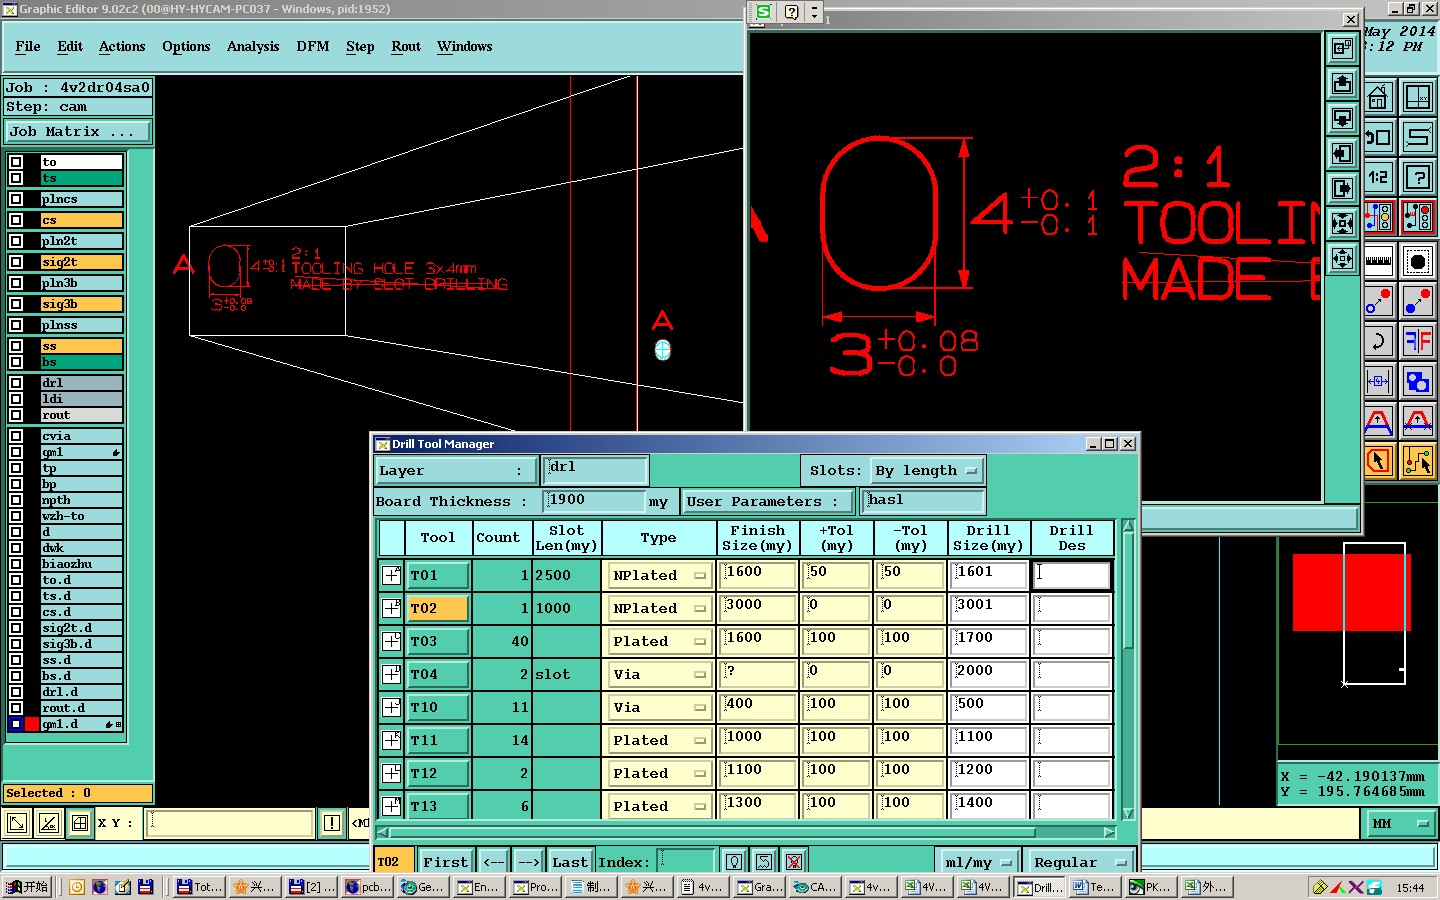Viewport: 1440px width, 900px height.
Task: Toggle the checkbox for layer rout
Action: [x=16, y=415]
